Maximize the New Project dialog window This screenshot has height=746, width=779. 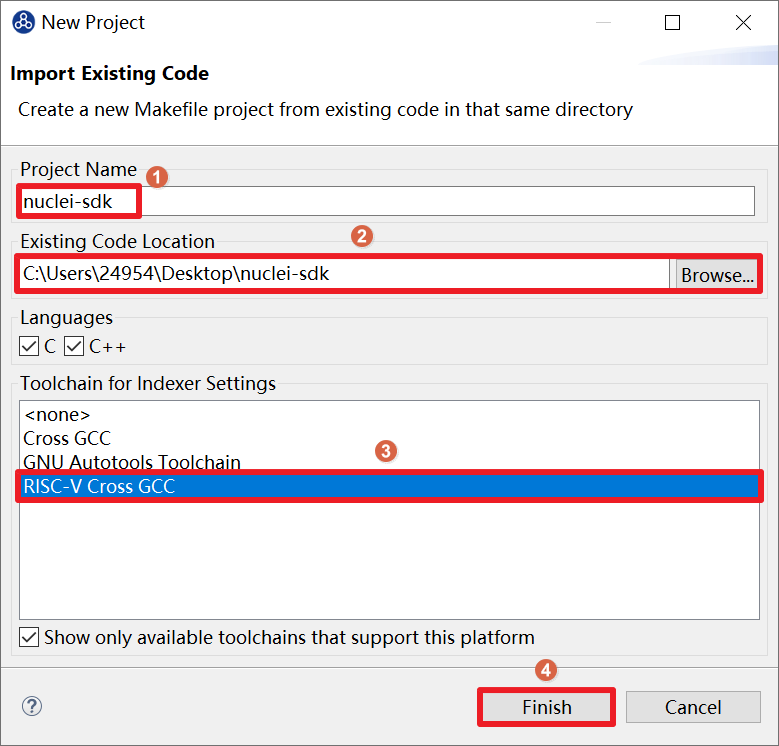[672, 22]
